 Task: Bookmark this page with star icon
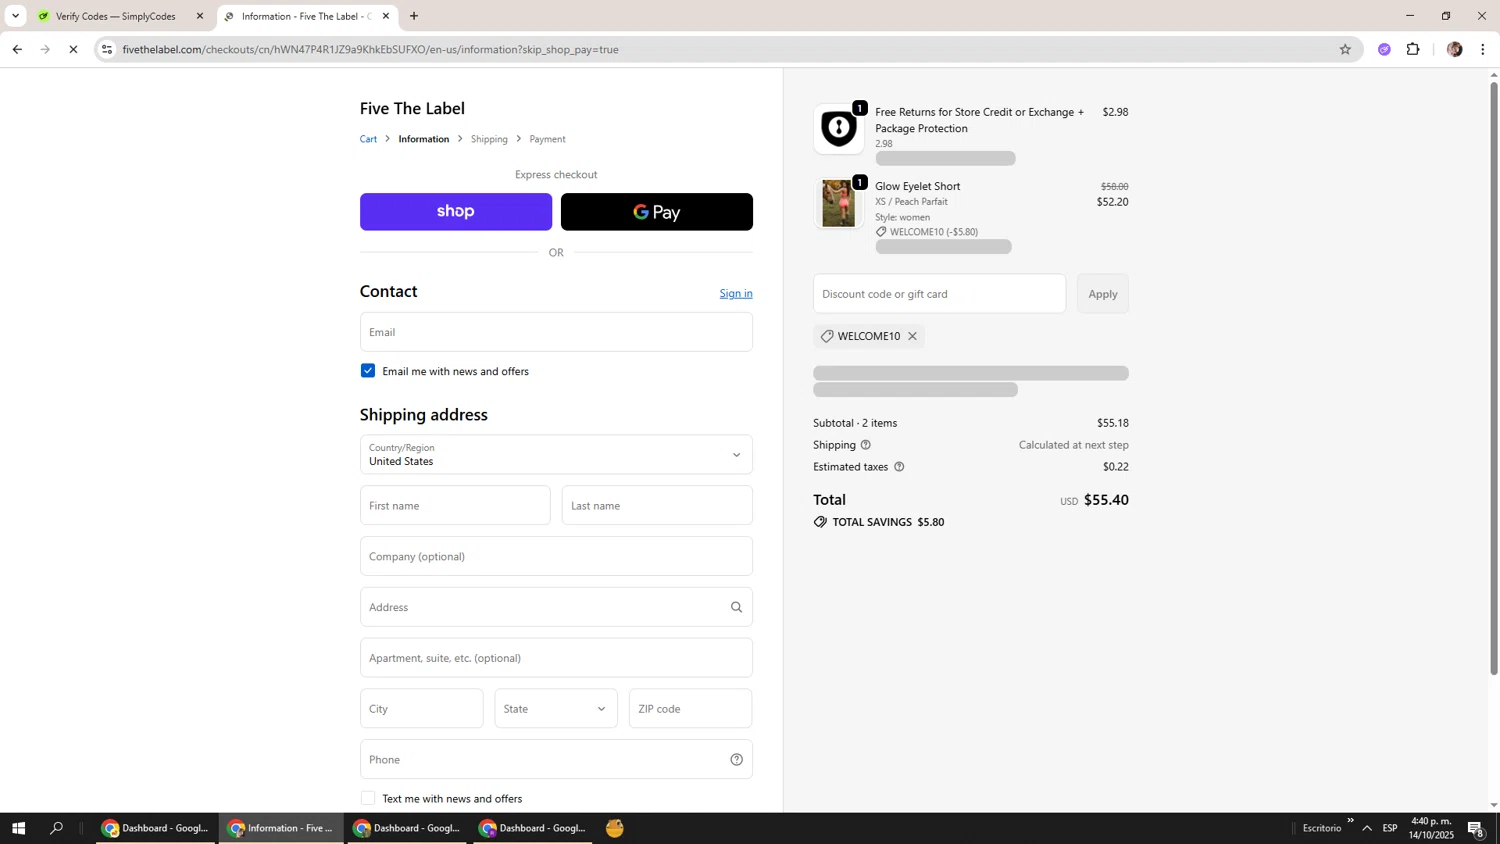pos(1345,49)
